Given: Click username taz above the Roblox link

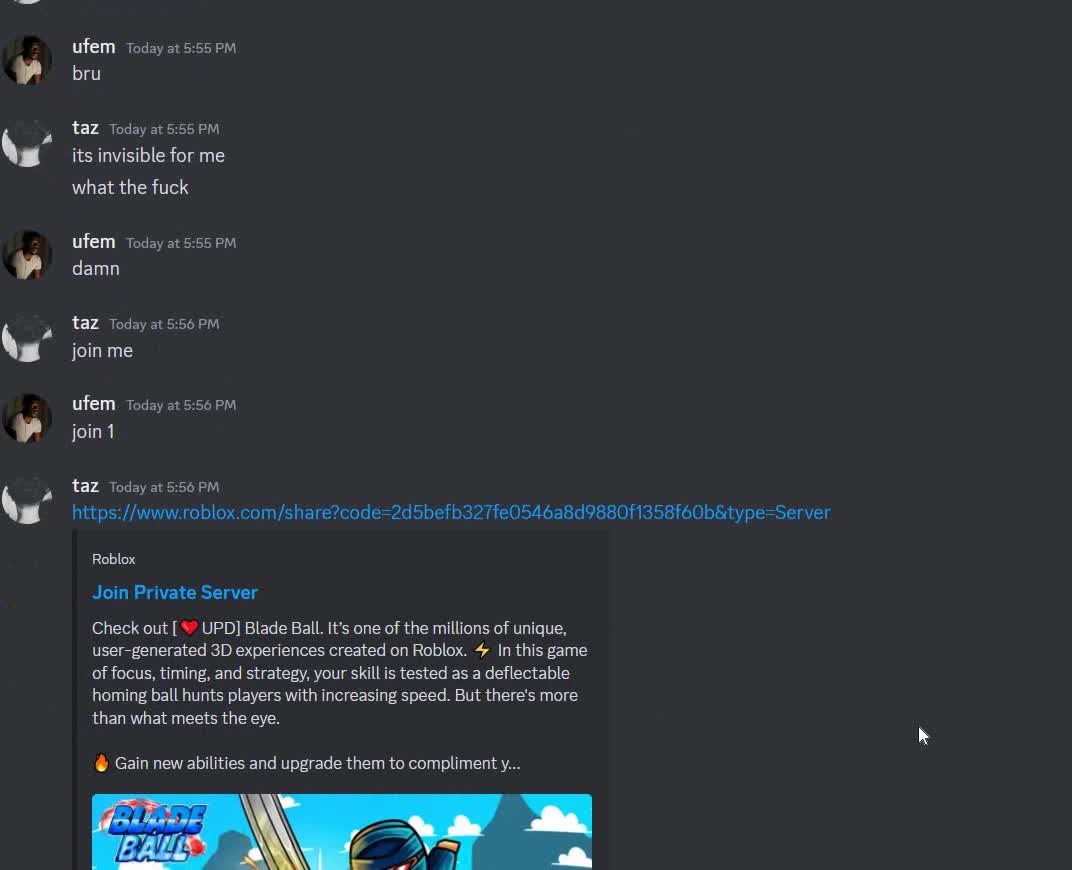Looking at the screenshot, I should [85, 486].
